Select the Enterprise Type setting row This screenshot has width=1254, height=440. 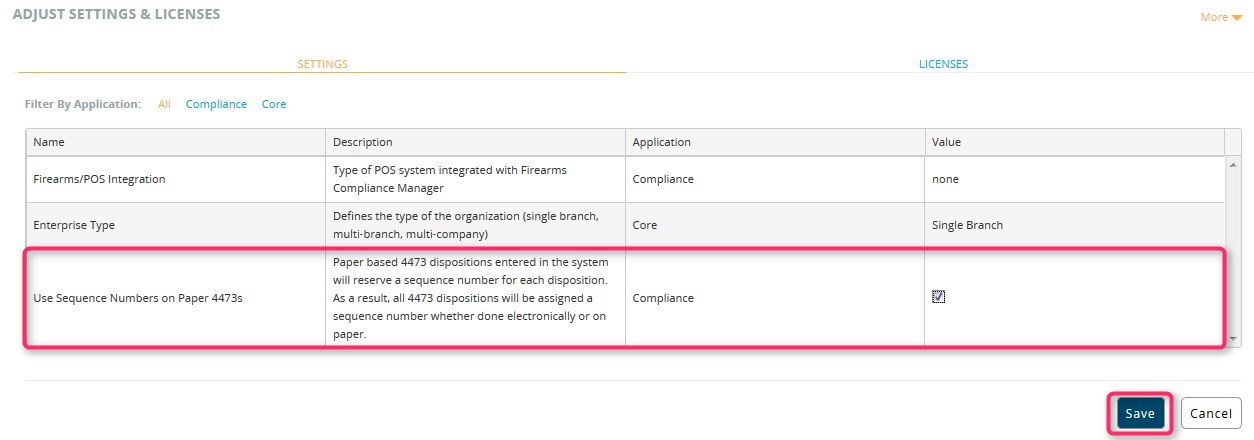point(625,225)
